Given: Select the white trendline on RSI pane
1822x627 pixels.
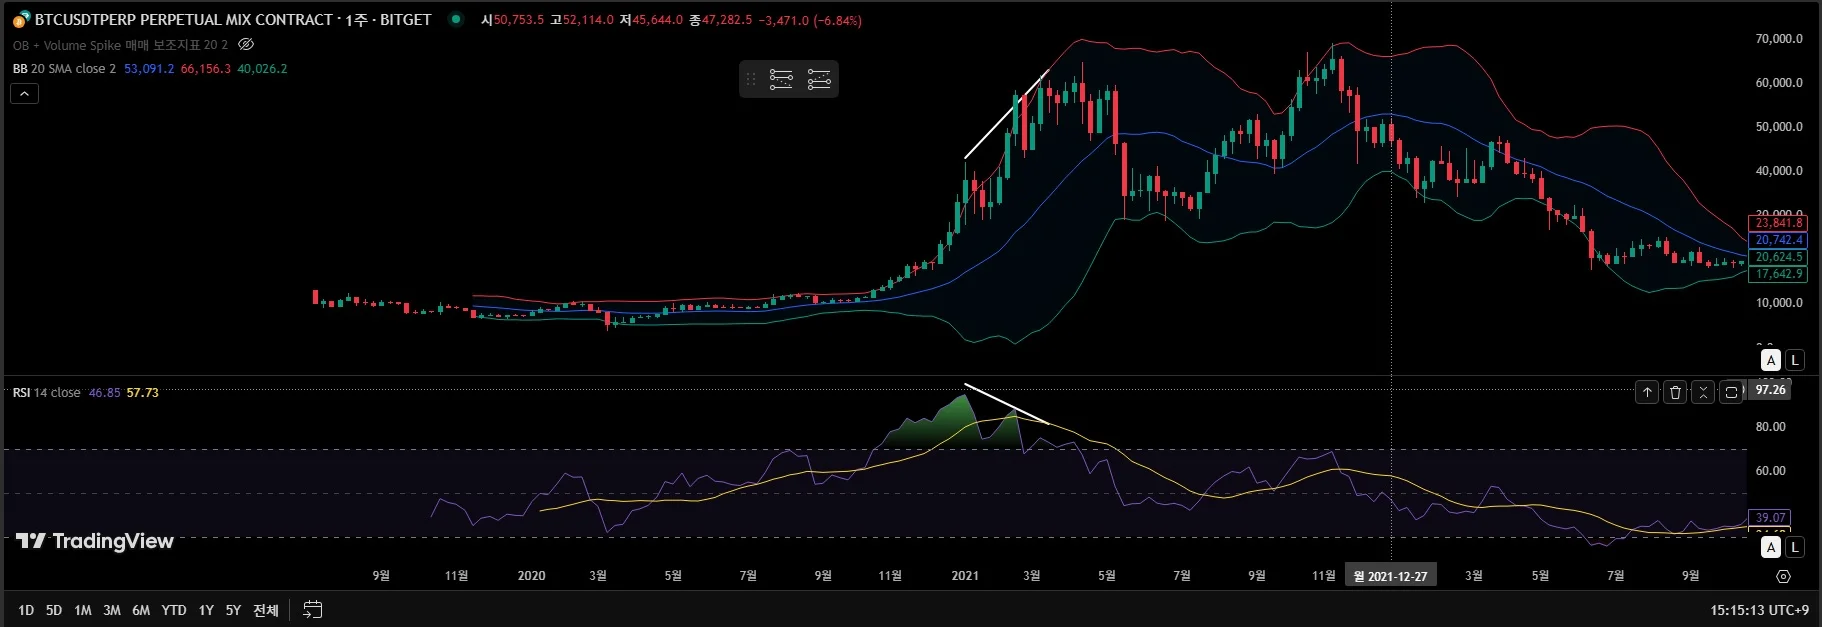Looking at the screenshot, I should [x=1006, y=404].
